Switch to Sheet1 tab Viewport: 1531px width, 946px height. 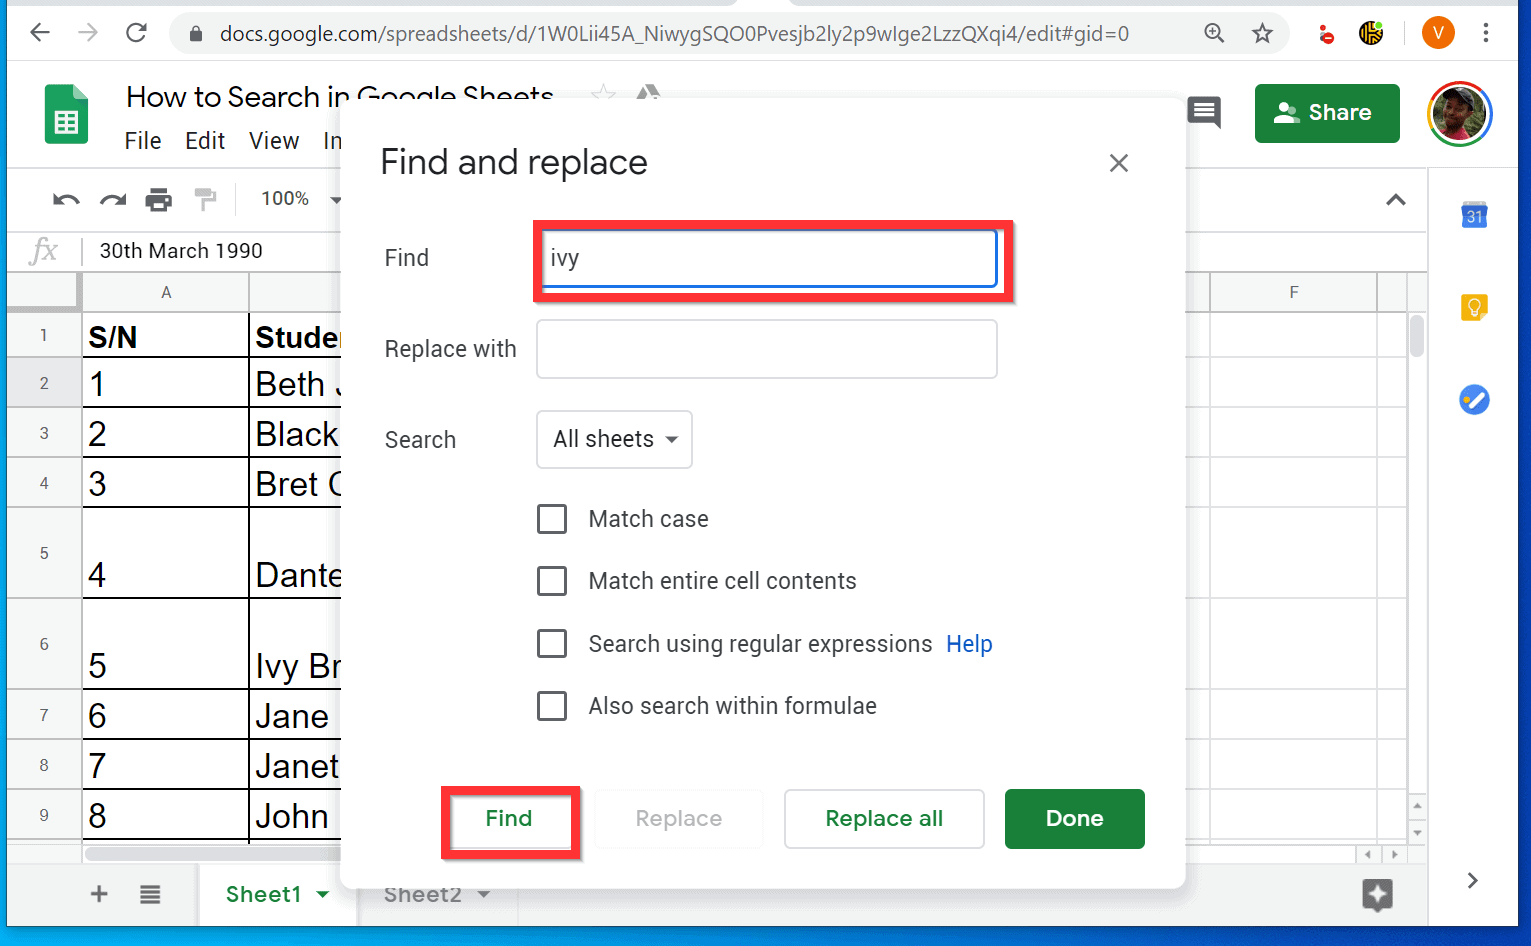click(x=264, y=894)
